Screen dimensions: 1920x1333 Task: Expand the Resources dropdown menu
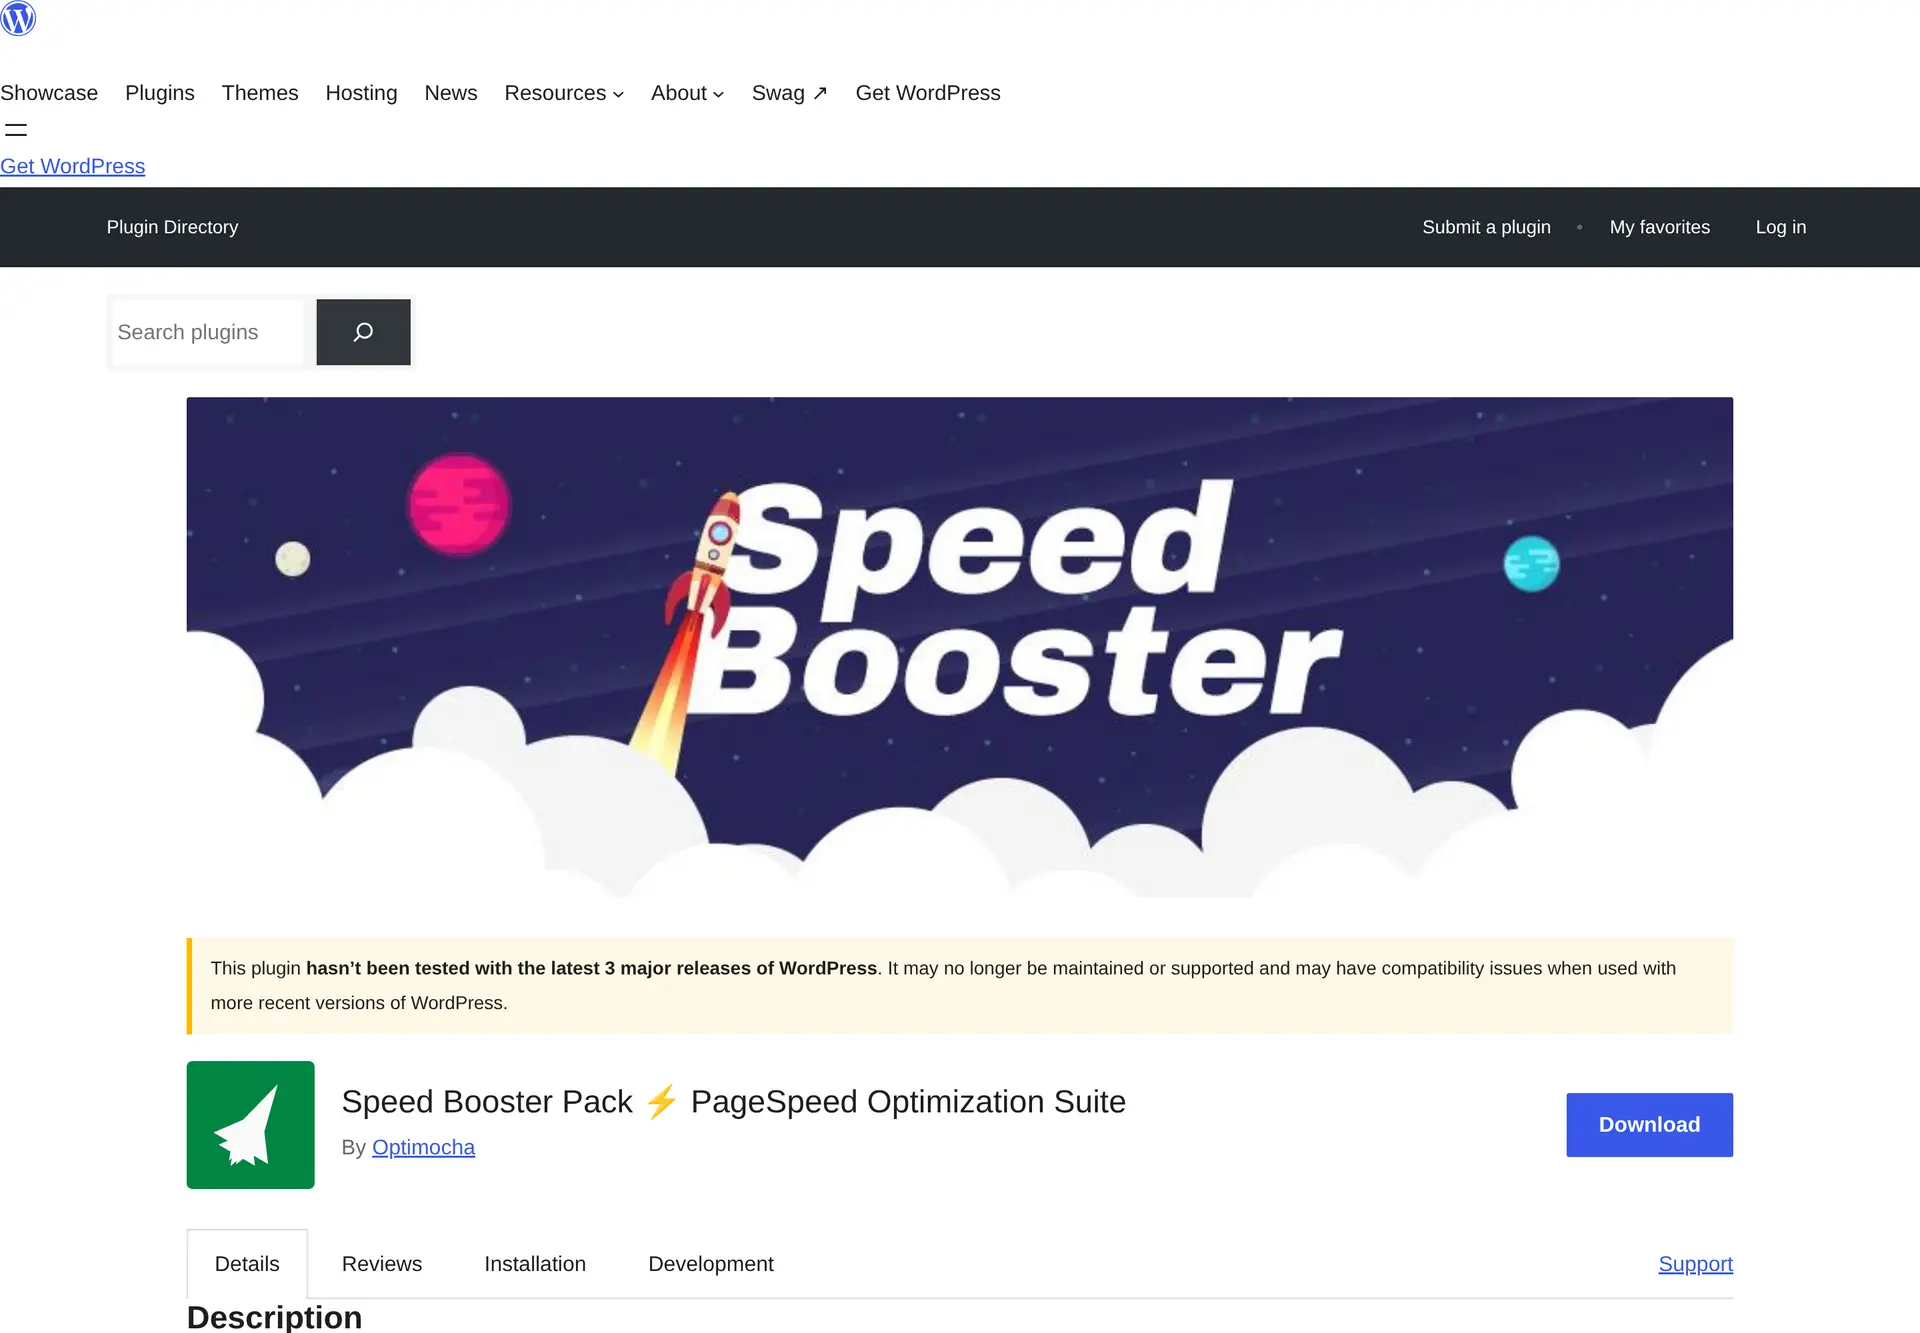pyautogui.click(x=564, y=93)
